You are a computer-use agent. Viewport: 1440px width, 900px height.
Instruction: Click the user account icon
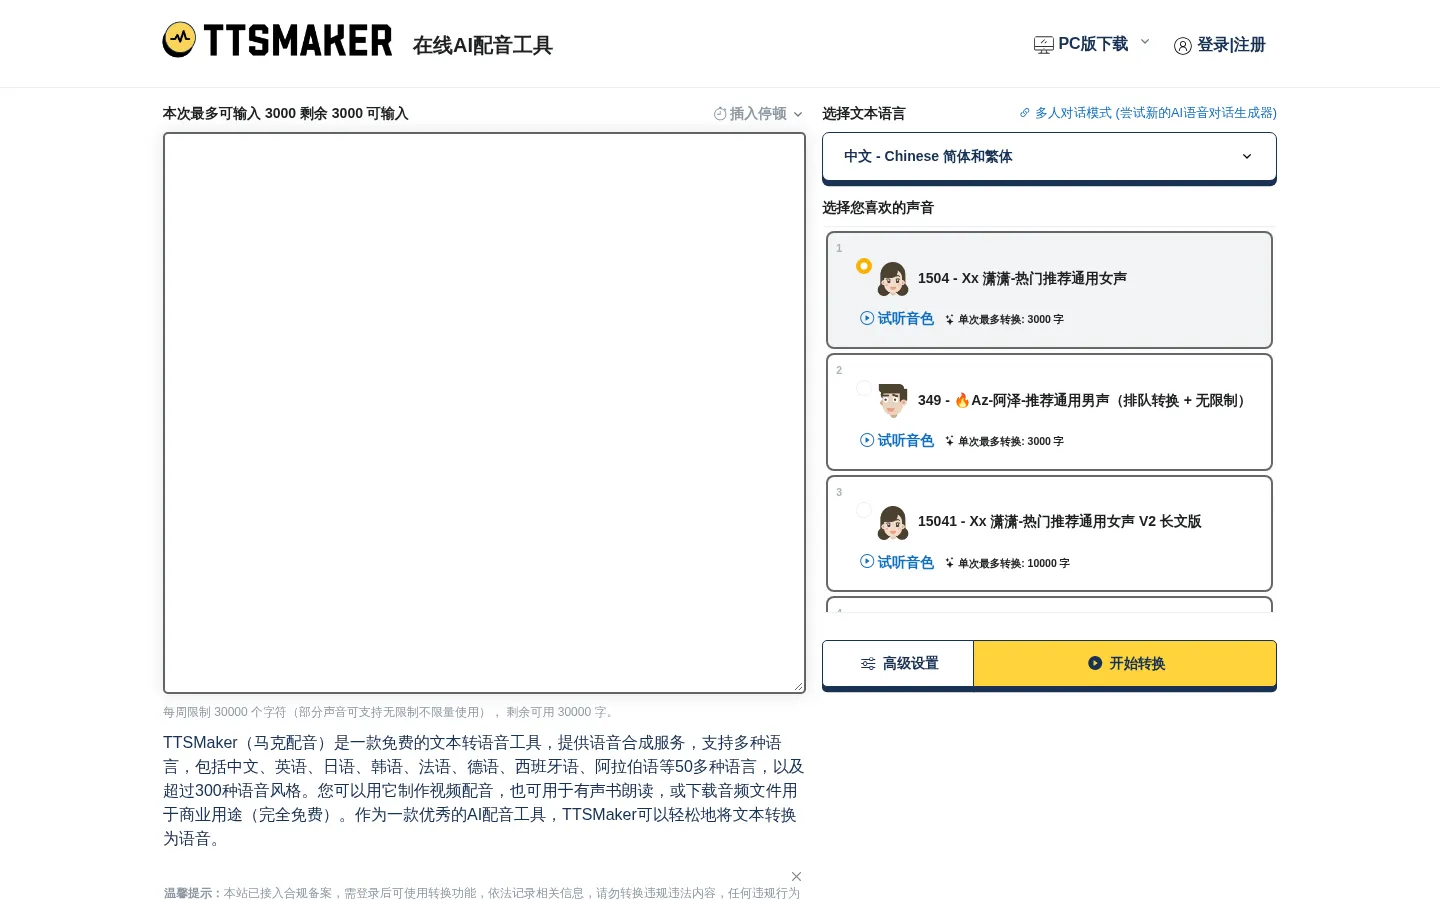point(1183,46)
